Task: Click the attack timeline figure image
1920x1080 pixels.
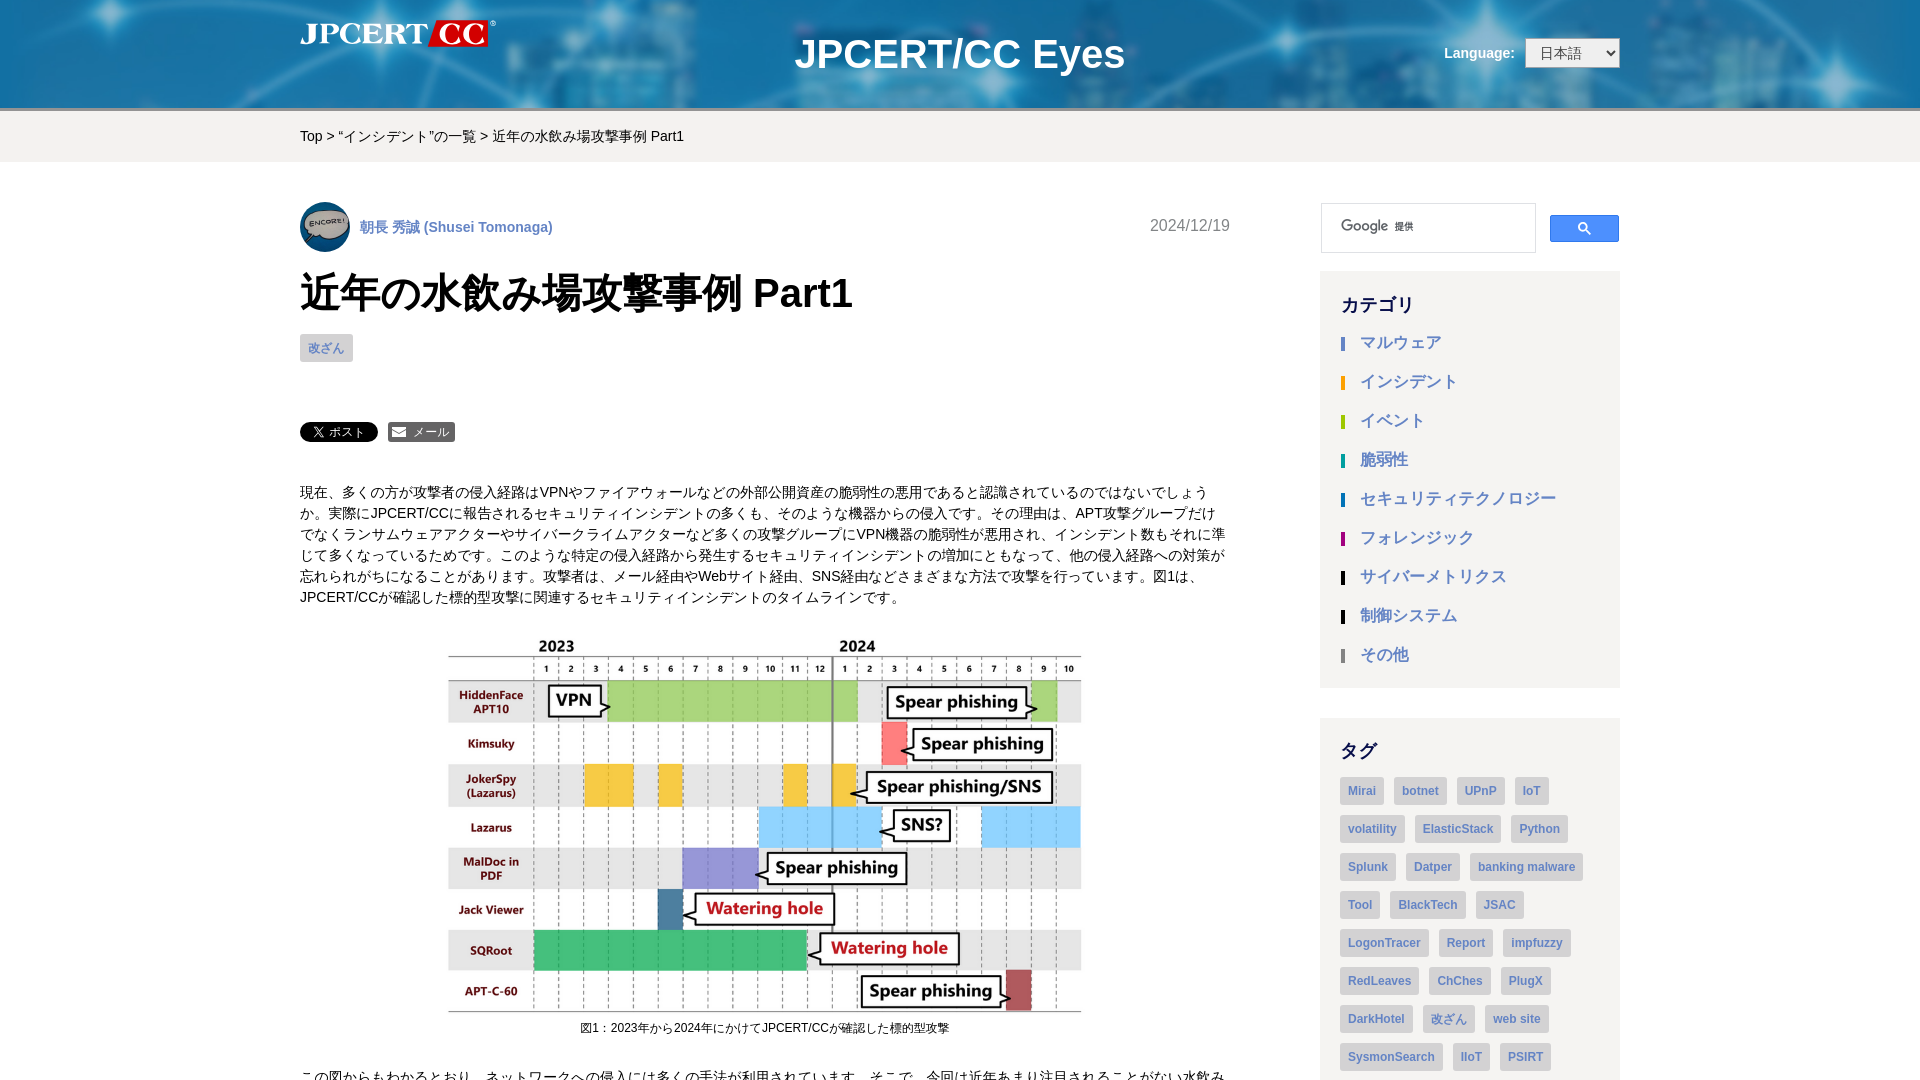Action: pos(764,825)
